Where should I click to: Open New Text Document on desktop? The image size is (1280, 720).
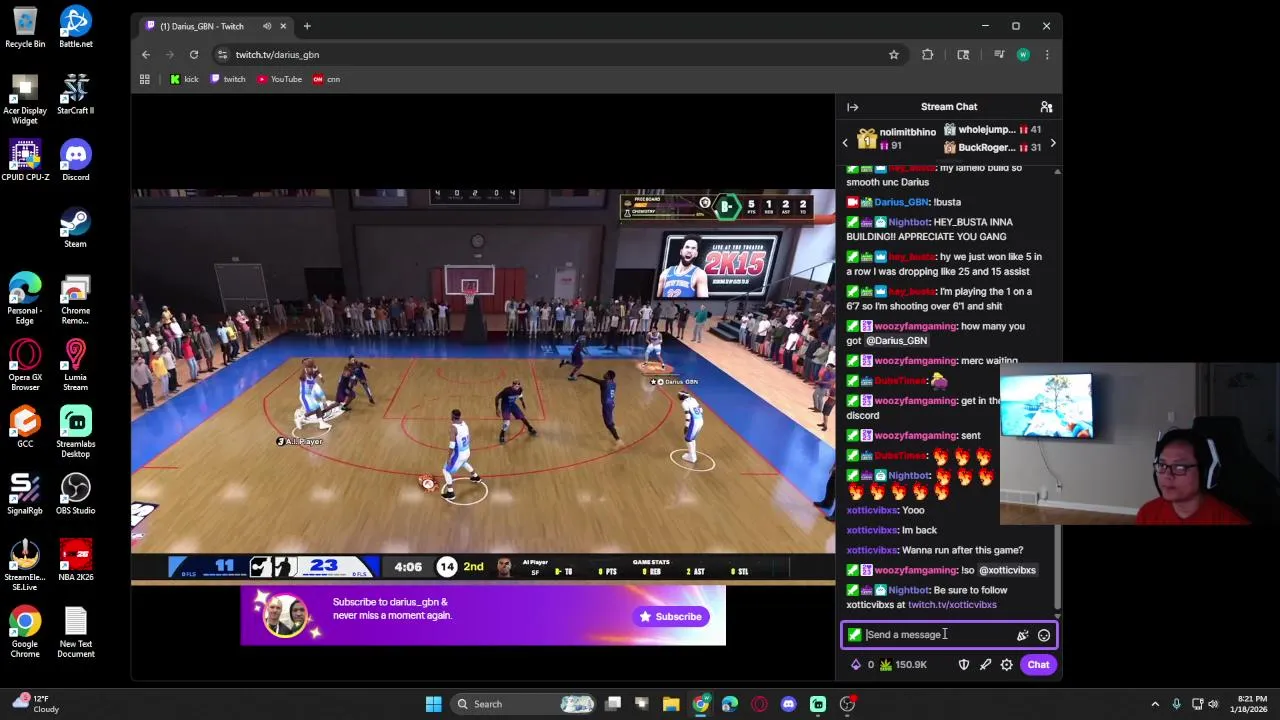tap(75, 632)
